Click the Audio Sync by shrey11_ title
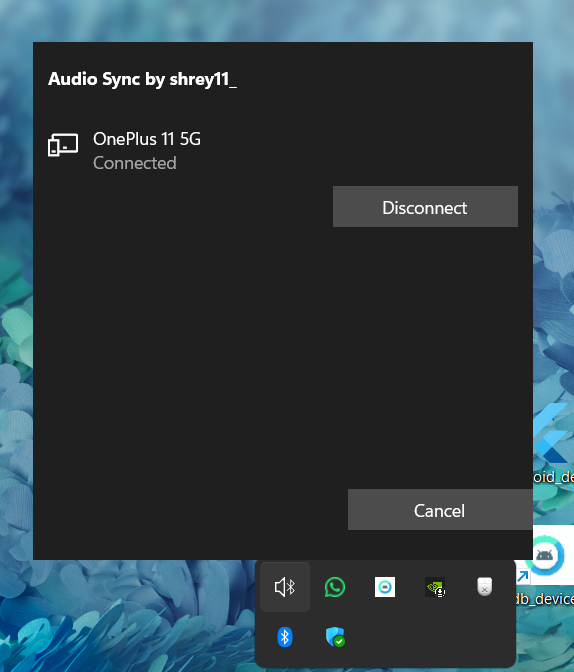This screenshot has width=574, height=672. pyautogui.click(x=142, y=79)
